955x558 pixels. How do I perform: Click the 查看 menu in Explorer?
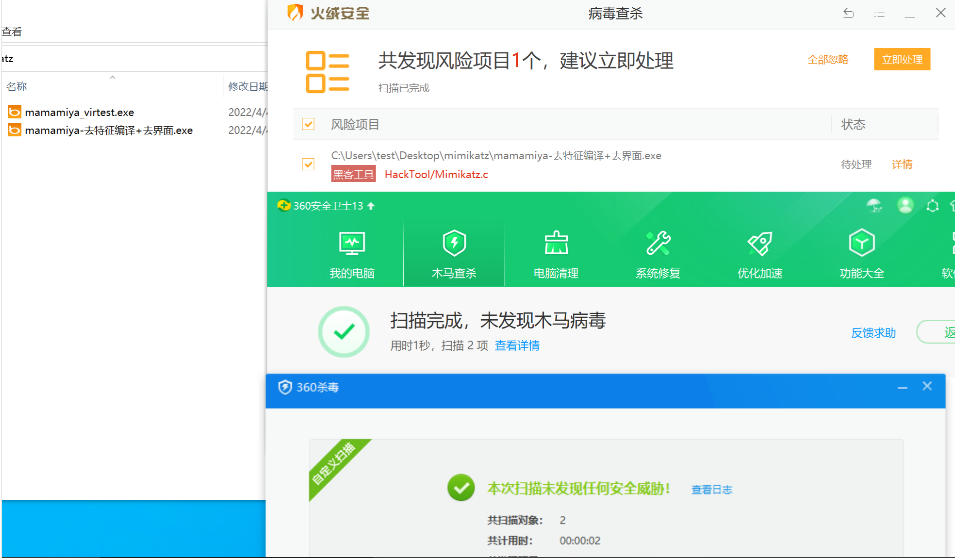click(x=11, y=32)
